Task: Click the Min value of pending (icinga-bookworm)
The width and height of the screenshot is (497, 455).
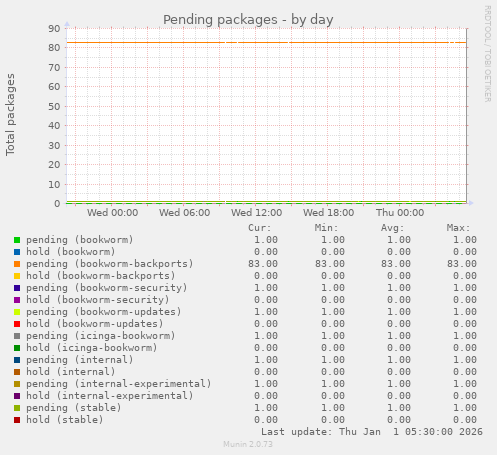Action: point(333,336)
